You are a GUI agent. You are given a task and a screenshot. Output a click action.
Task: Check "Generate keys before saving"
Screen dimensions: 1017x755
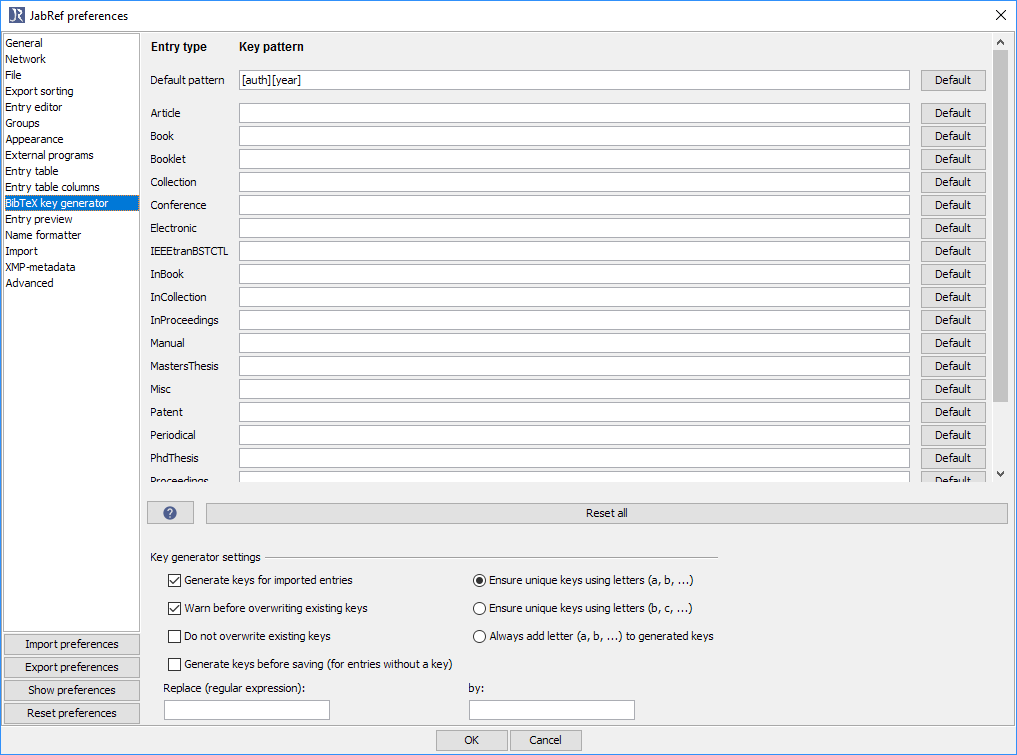click(x=174, y=663)
